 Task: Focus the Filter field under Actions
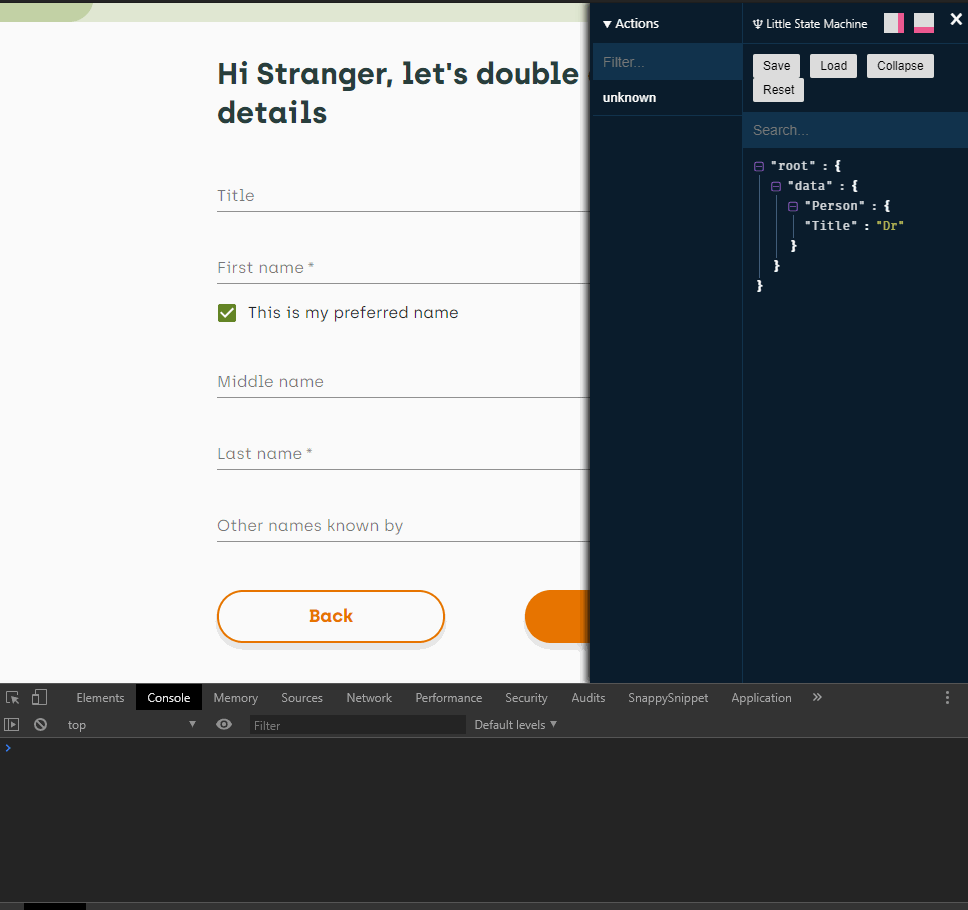(666, 61)
